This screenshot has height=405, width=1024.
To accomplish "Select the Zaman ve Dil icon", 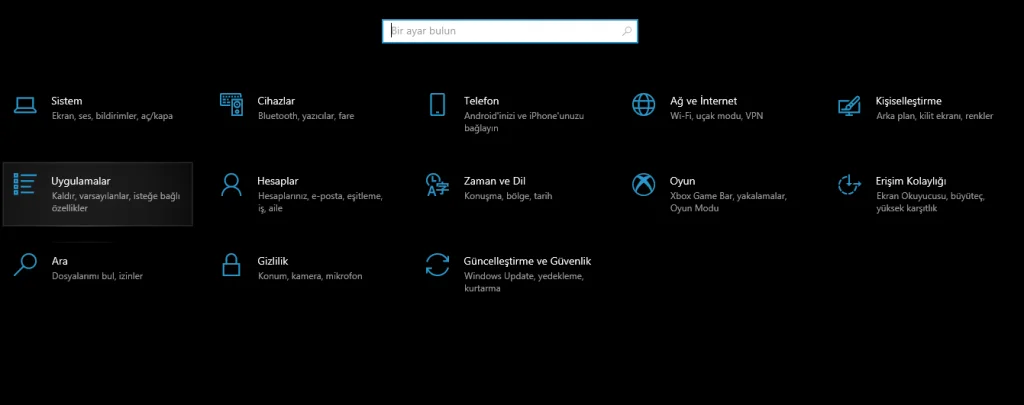I will point(437,184).
